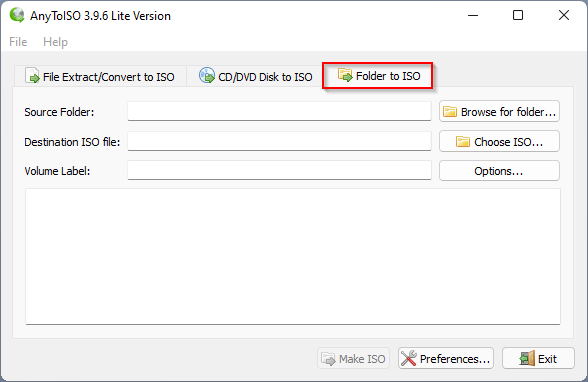This screenshot has width=588, height=382.
Task: Click the Volume Label text field
Action: [x=279, y=171]
